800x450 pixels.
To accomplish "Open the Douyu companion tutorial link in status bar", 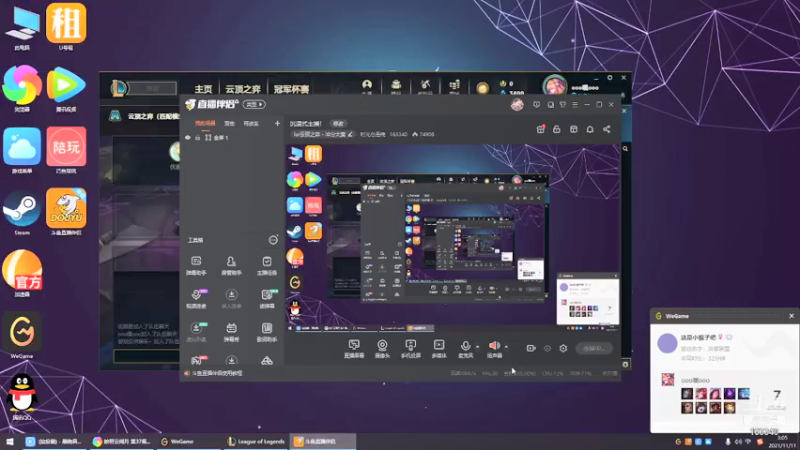I will click(x=217, y=373).
